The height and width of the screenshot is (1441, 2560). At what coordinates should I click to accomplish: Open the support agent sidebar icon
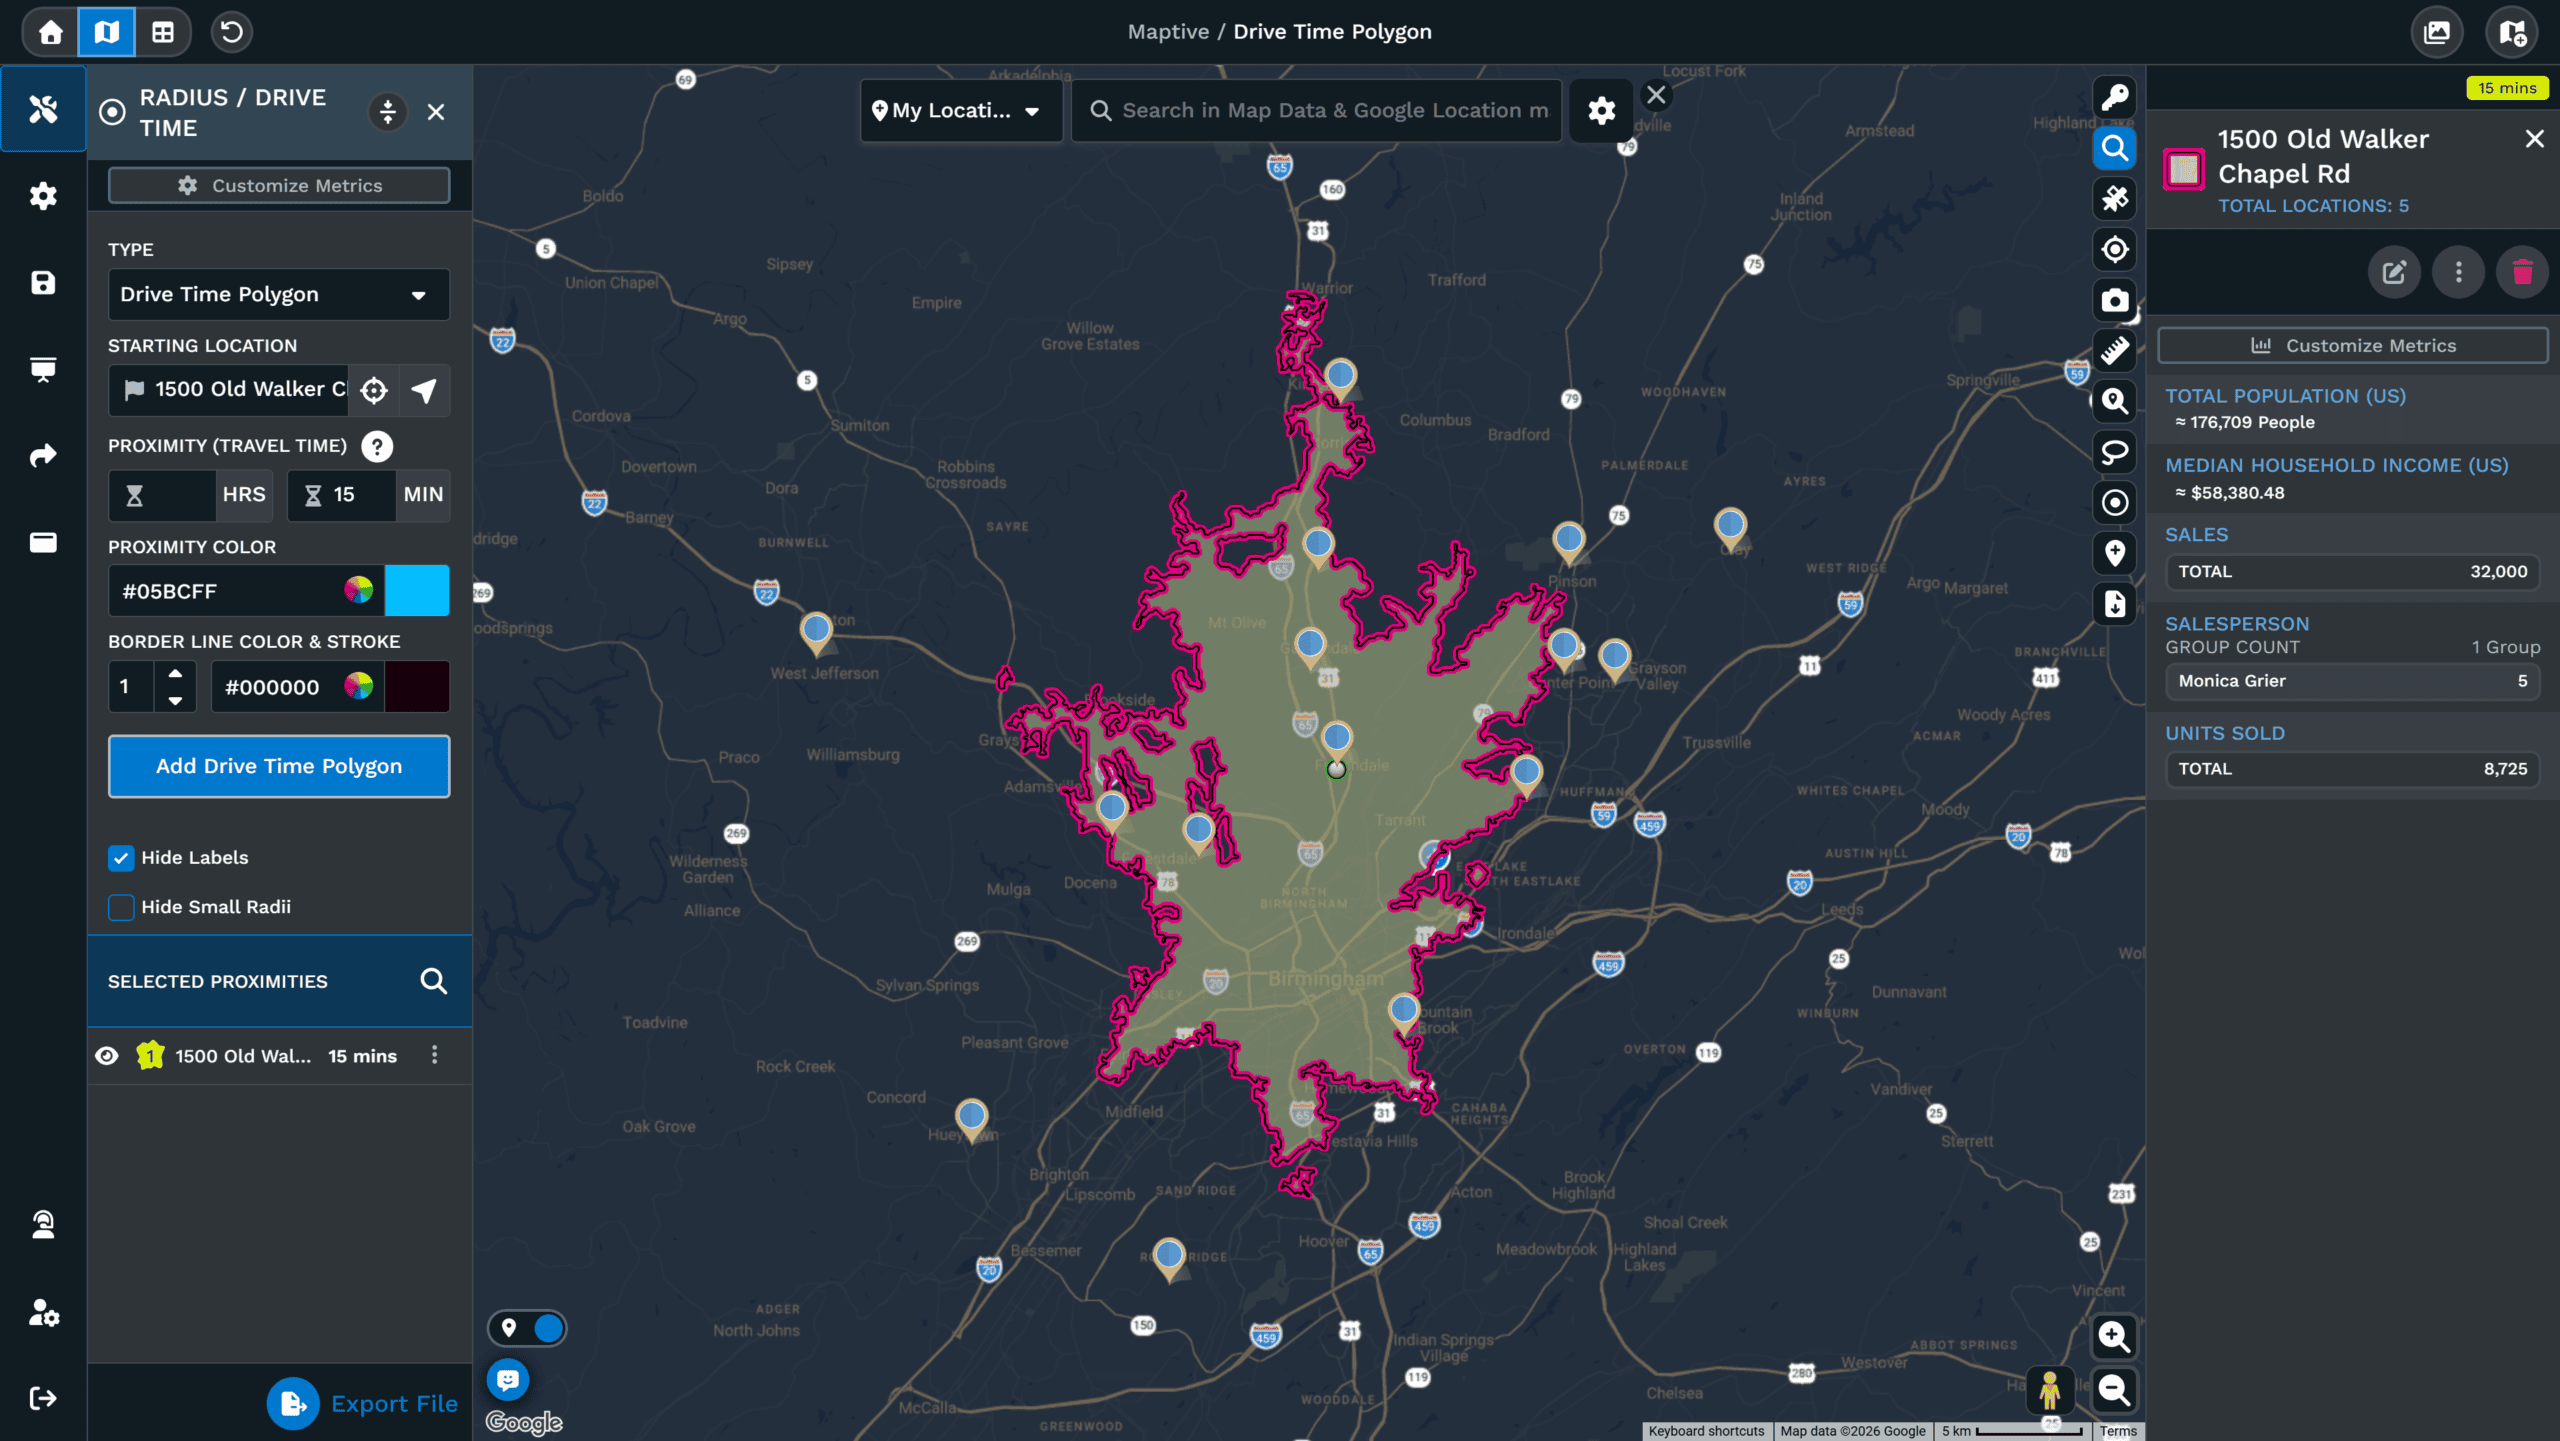[x=43, y=1225]
